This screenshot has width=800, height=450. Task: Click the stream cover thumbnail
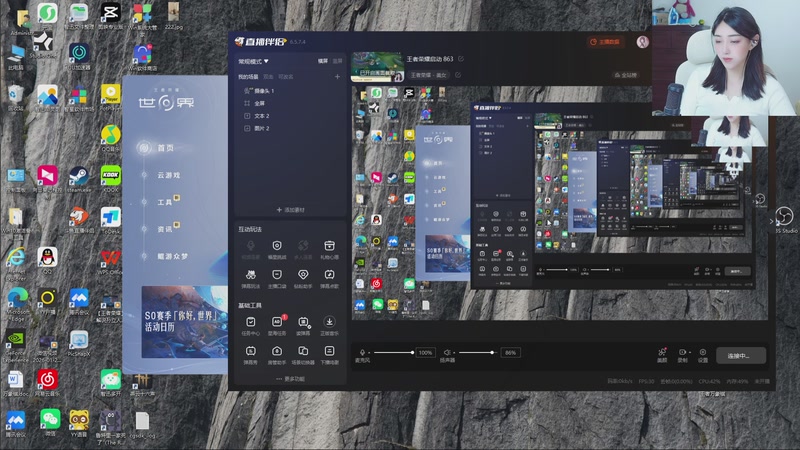377,67
